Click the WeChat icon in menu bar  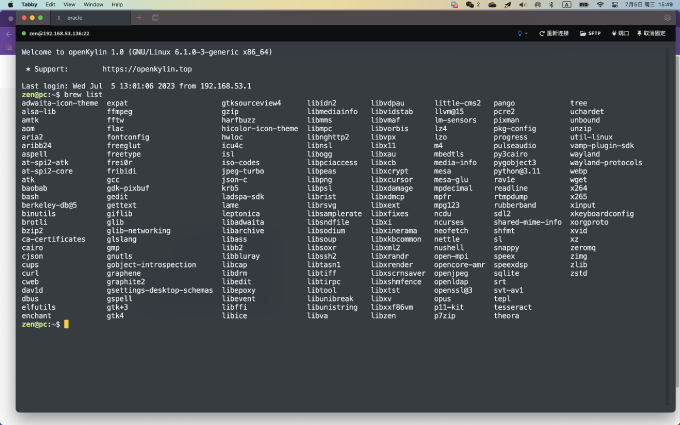click(470, 4)
